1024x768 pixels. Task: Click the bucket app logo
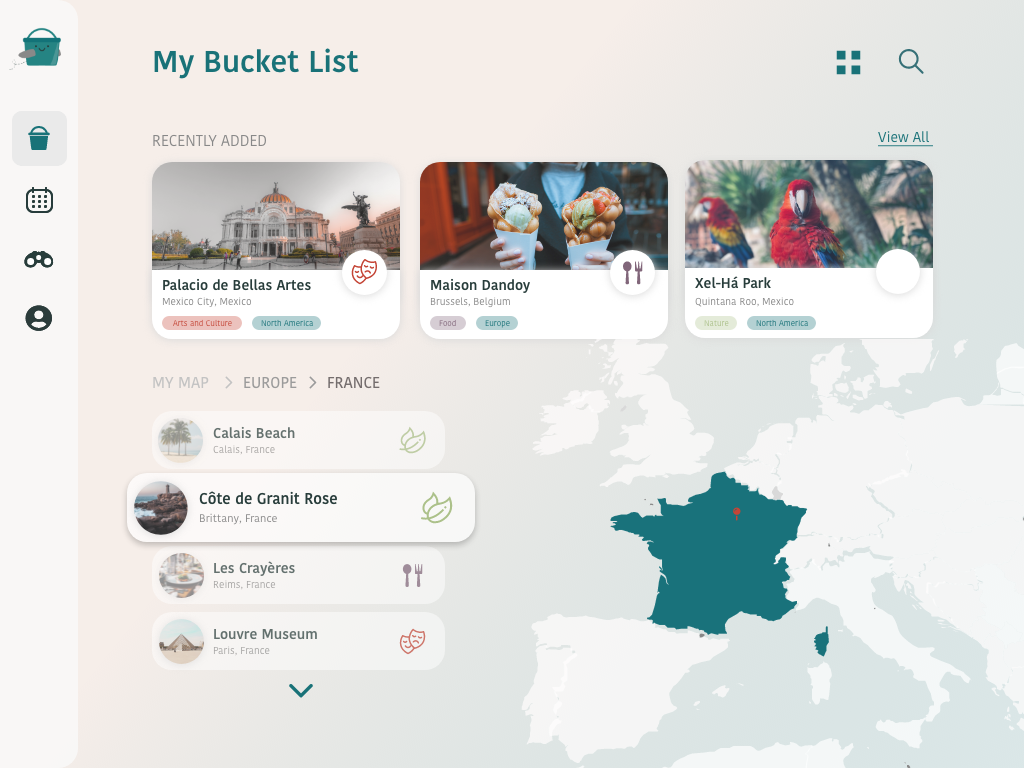tap(39, 49)
